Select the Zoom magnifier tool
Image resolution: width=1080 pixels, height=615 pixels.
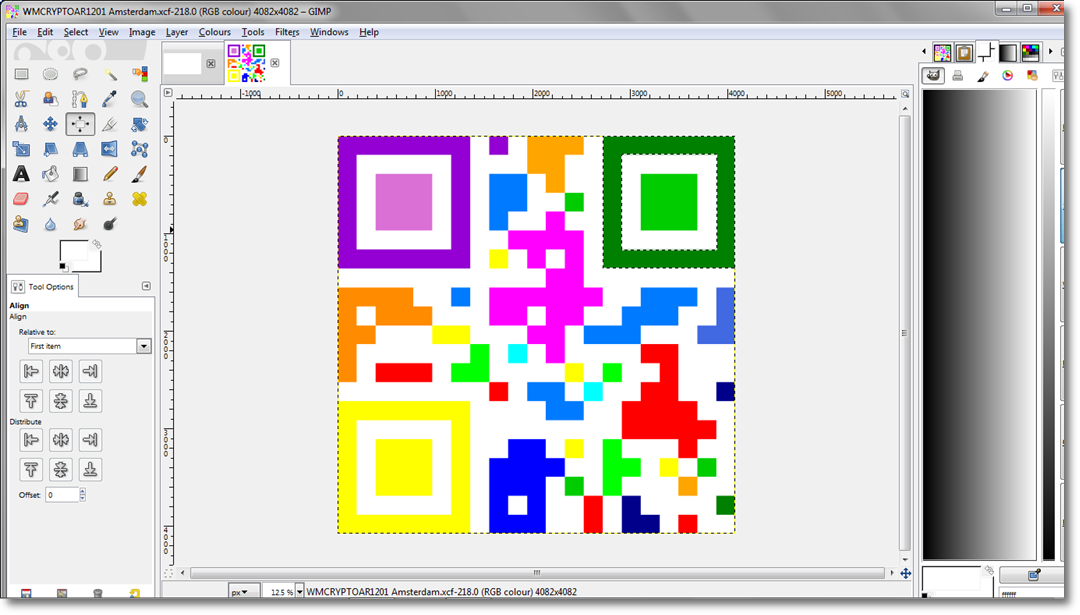(139, 99)
